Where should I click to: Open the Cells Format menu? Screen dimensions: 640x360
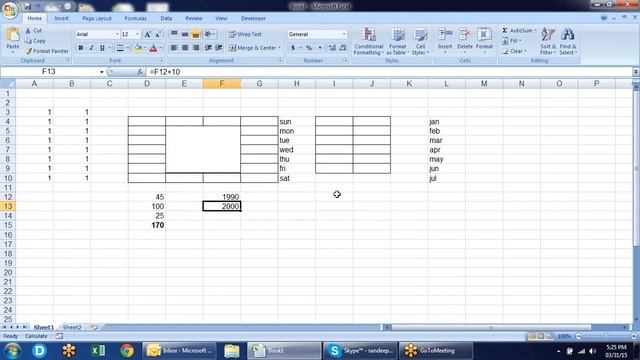point(484,40)
